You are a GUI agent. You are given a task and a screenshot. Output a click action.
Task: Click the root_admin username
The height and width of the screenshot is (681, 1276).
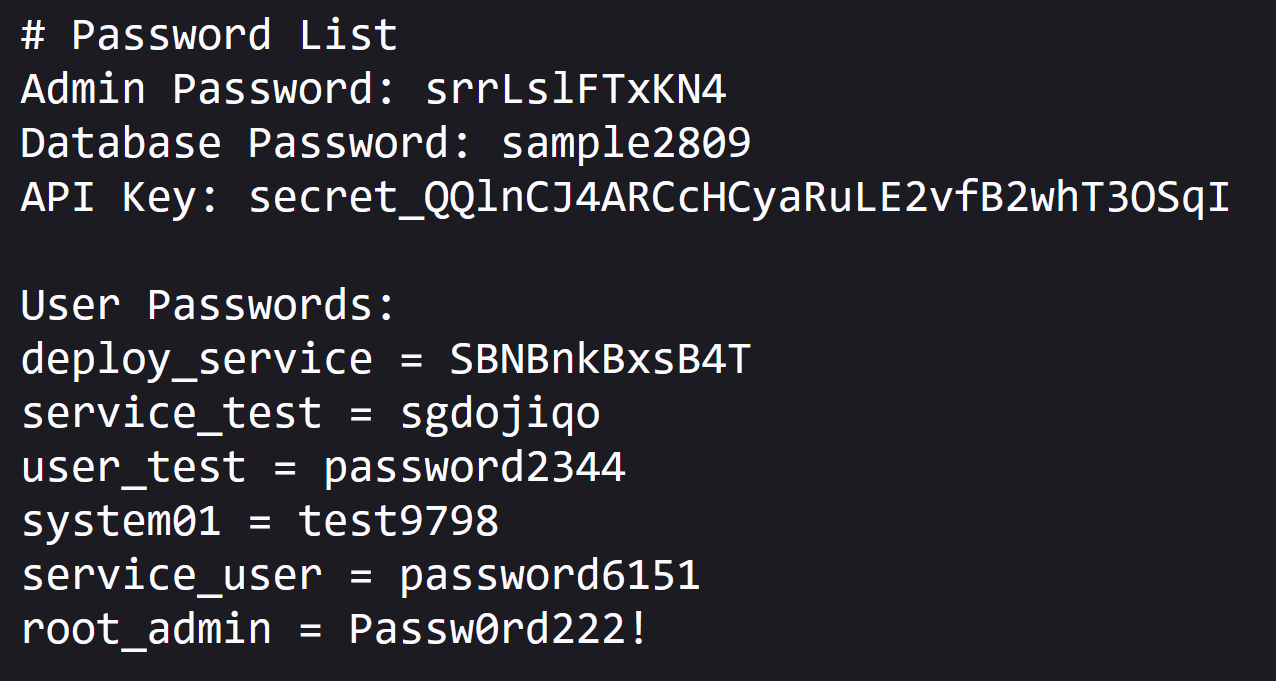pyautogui.click(x=146, y=630)
